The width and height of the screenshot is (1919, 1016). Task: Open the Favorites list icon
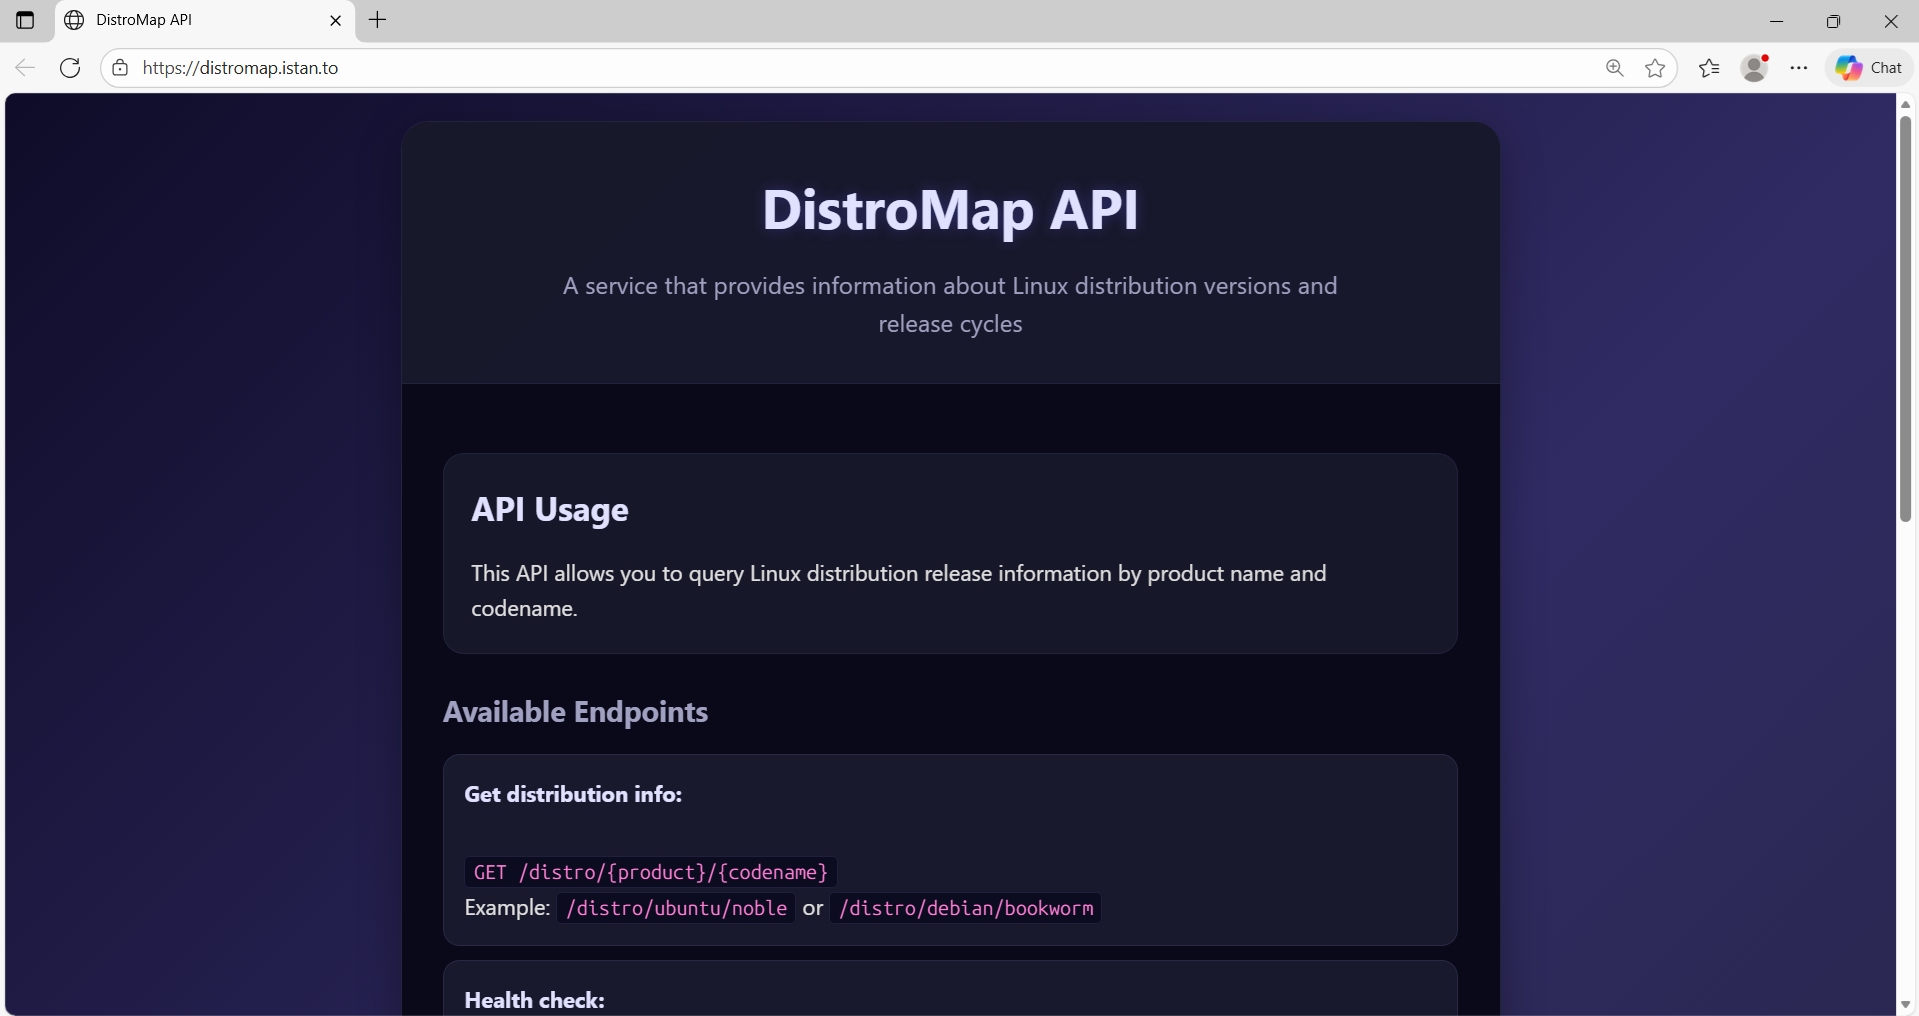point(1709,68)
